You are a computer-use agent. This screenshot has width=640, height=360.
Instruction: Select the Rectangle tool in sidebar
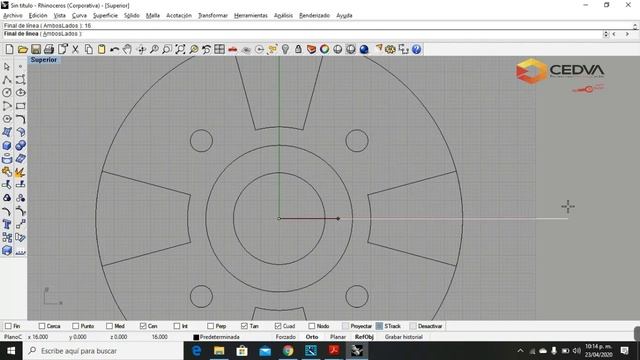pyautogui.click(x=20, y=106)
